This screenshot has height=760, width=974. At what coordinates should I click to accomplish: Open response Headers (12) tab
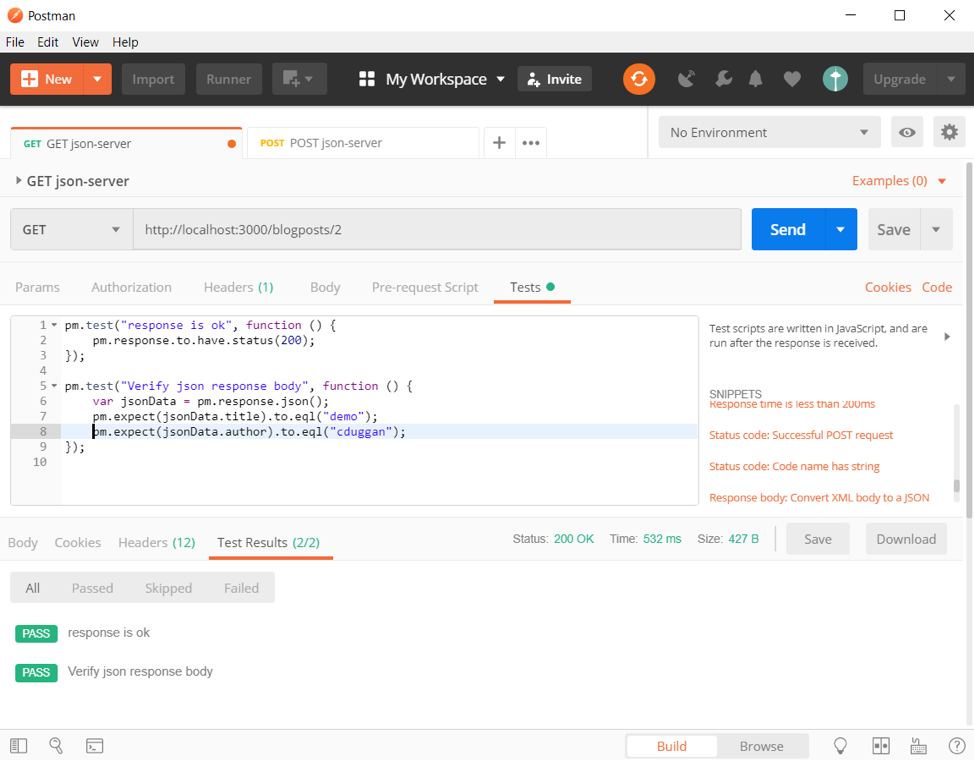[157, 543]
